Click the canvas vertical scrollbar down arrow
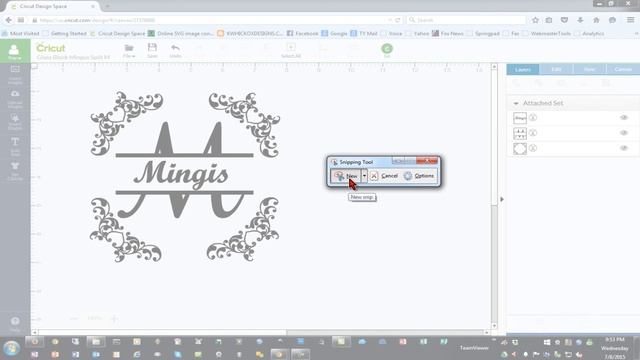Viewport: 640px width, 360px height. [x=494, y=326]
